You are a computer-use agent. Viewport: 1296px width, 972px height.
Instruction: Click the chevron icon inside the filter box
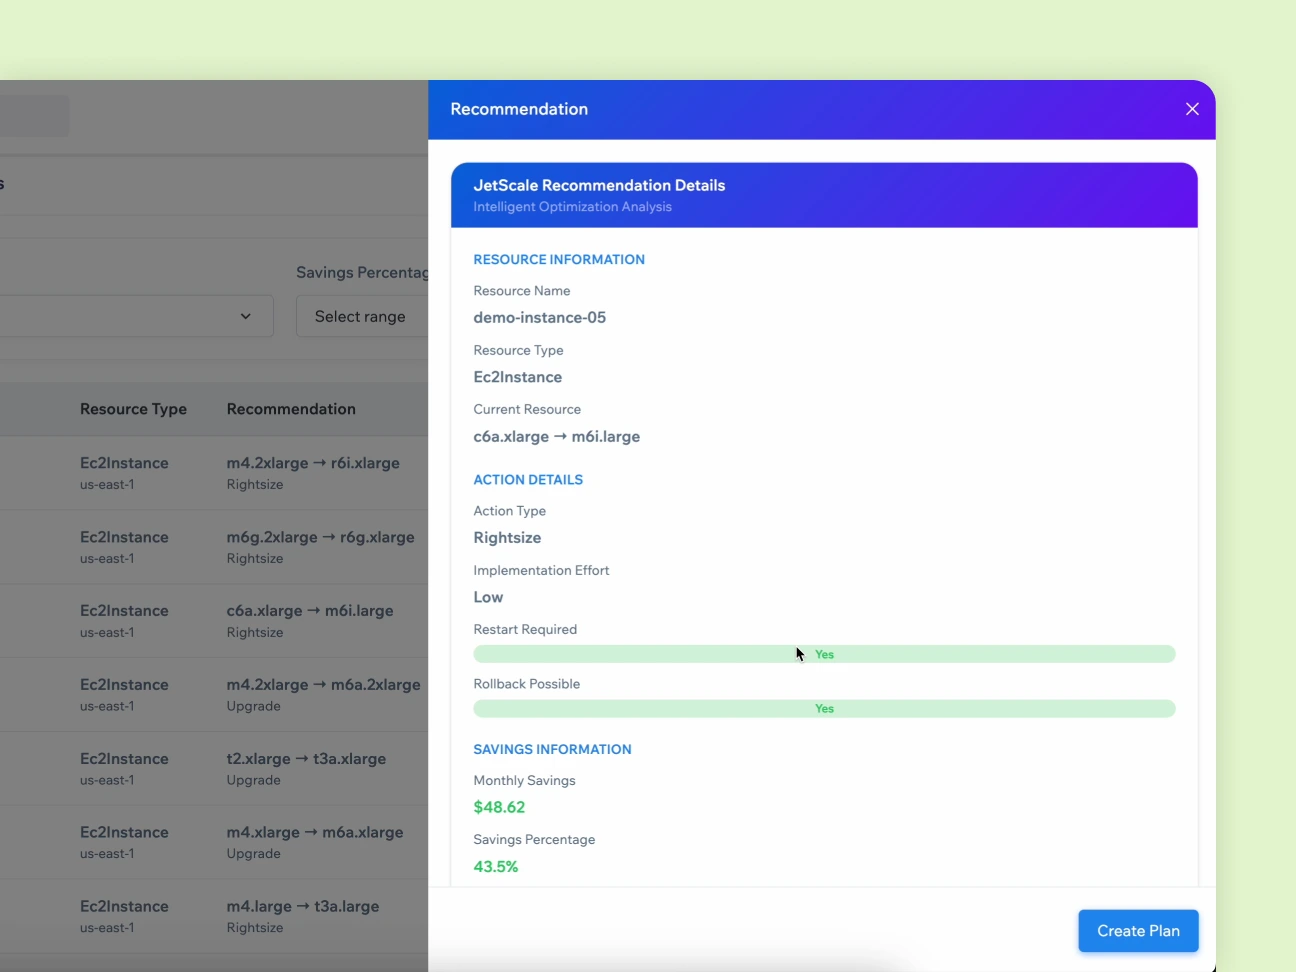[x=246, y=316]
